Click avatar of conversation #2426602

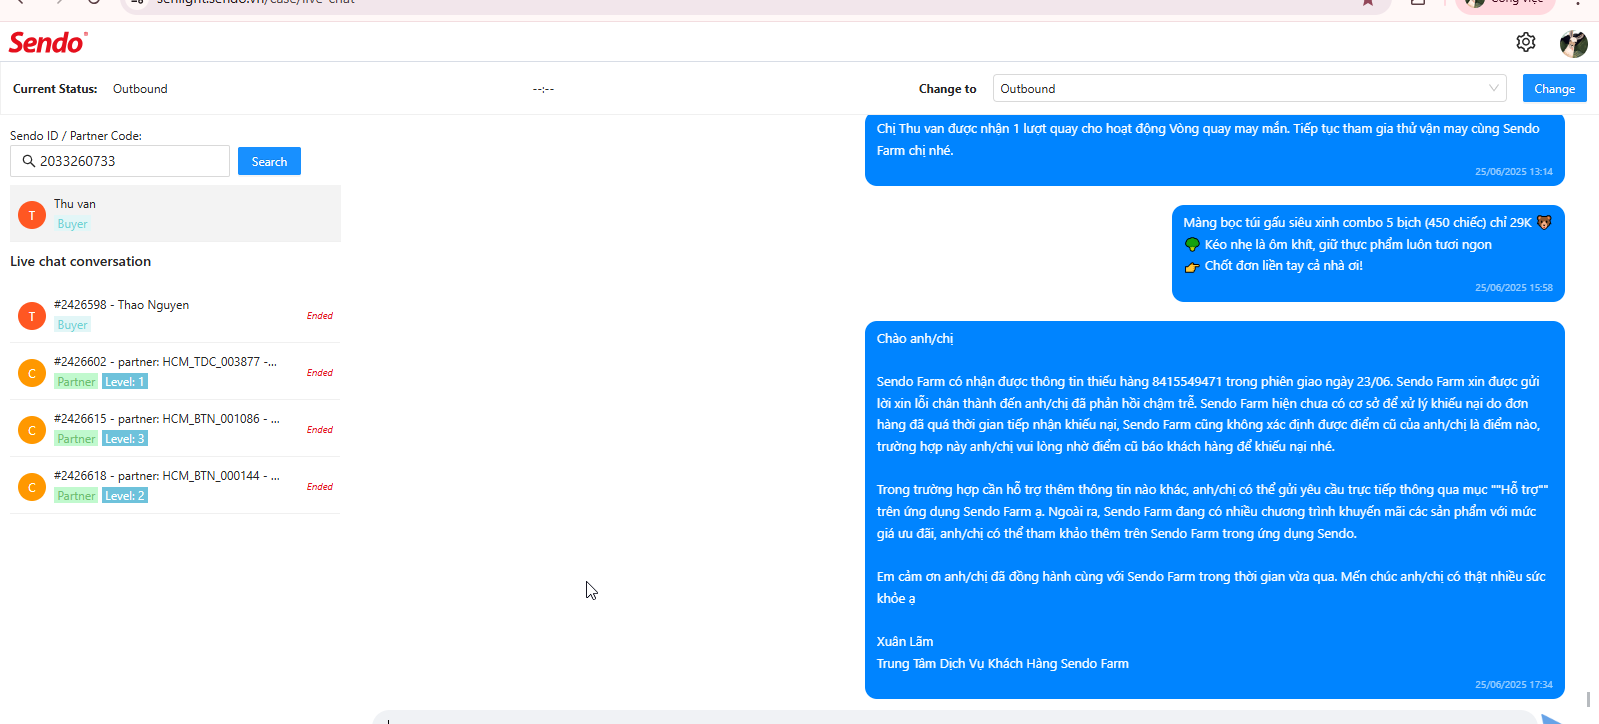tap(32, 373)
